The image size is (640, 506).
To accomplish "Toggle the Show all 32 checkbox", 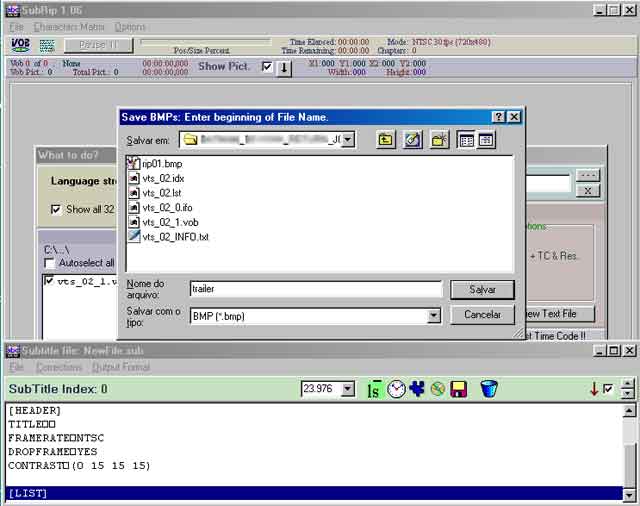I will pyautogui.click(x=56, y=209).
